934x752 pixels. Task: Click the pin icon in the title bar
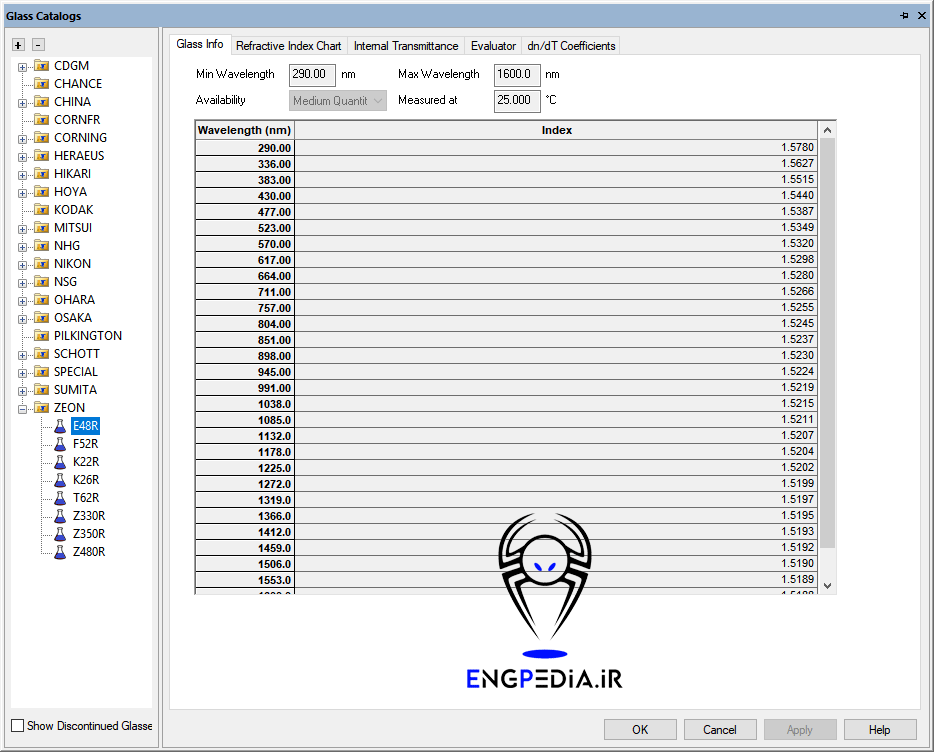[x=904, y=16]
